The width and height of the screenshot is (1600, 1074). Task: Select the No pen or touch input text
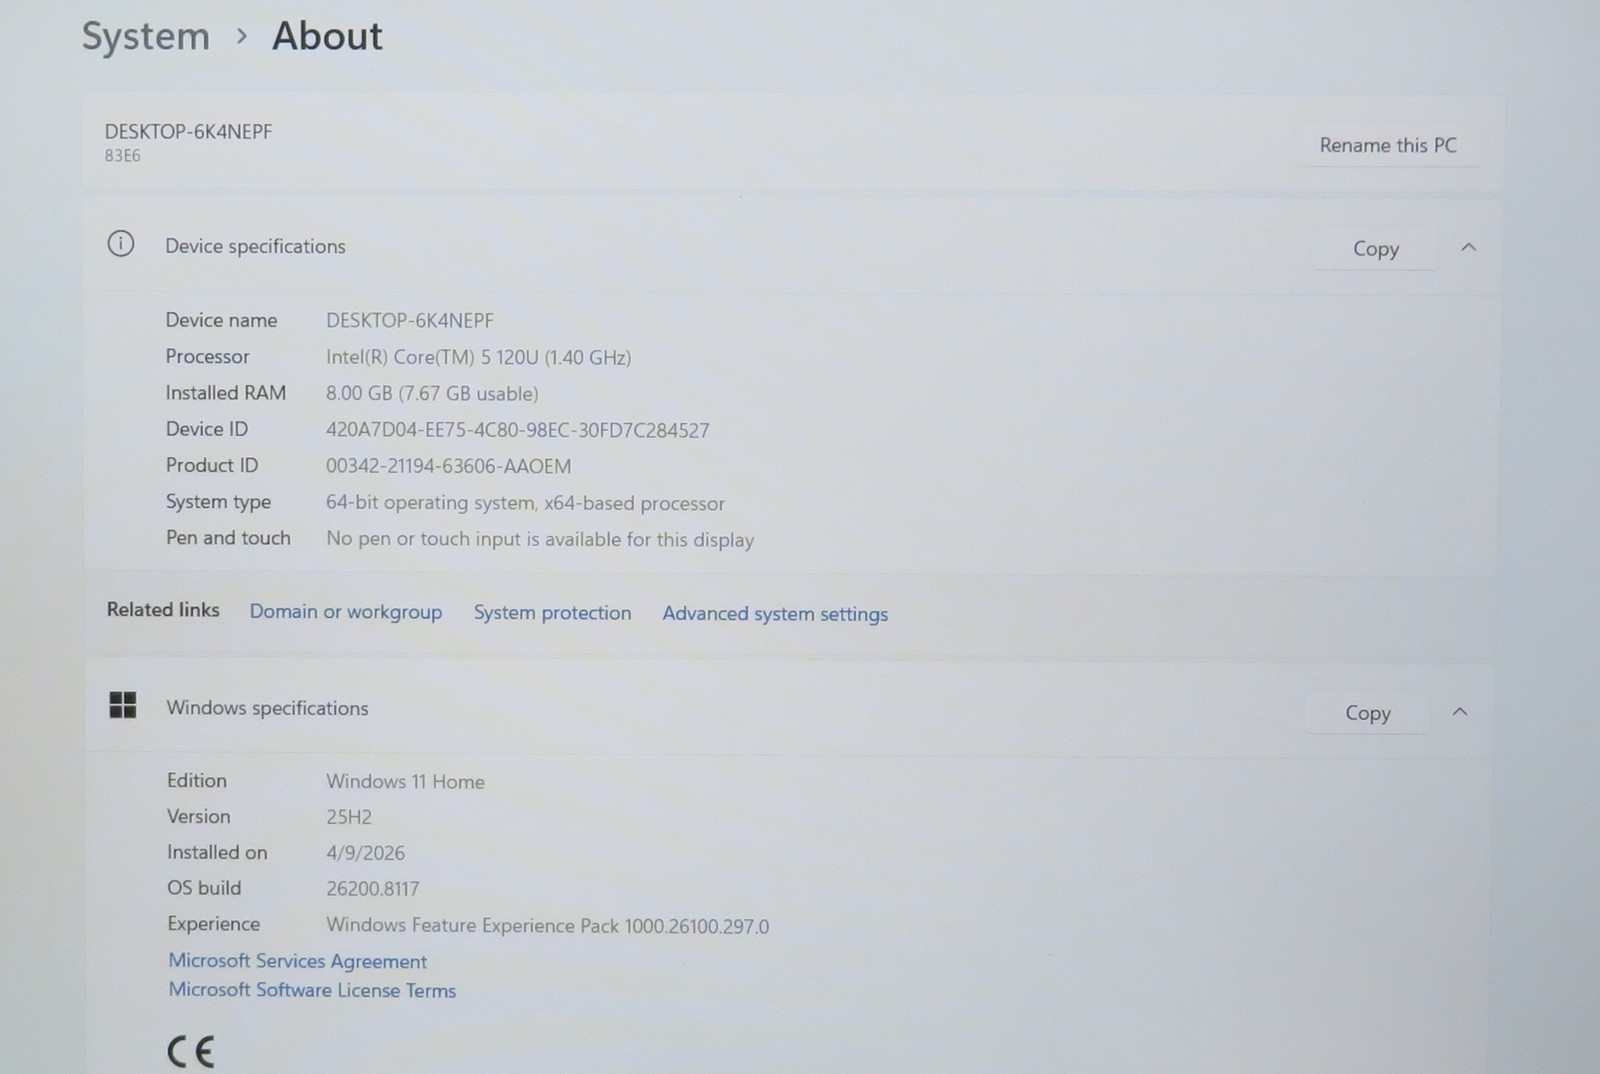point(540,540)
